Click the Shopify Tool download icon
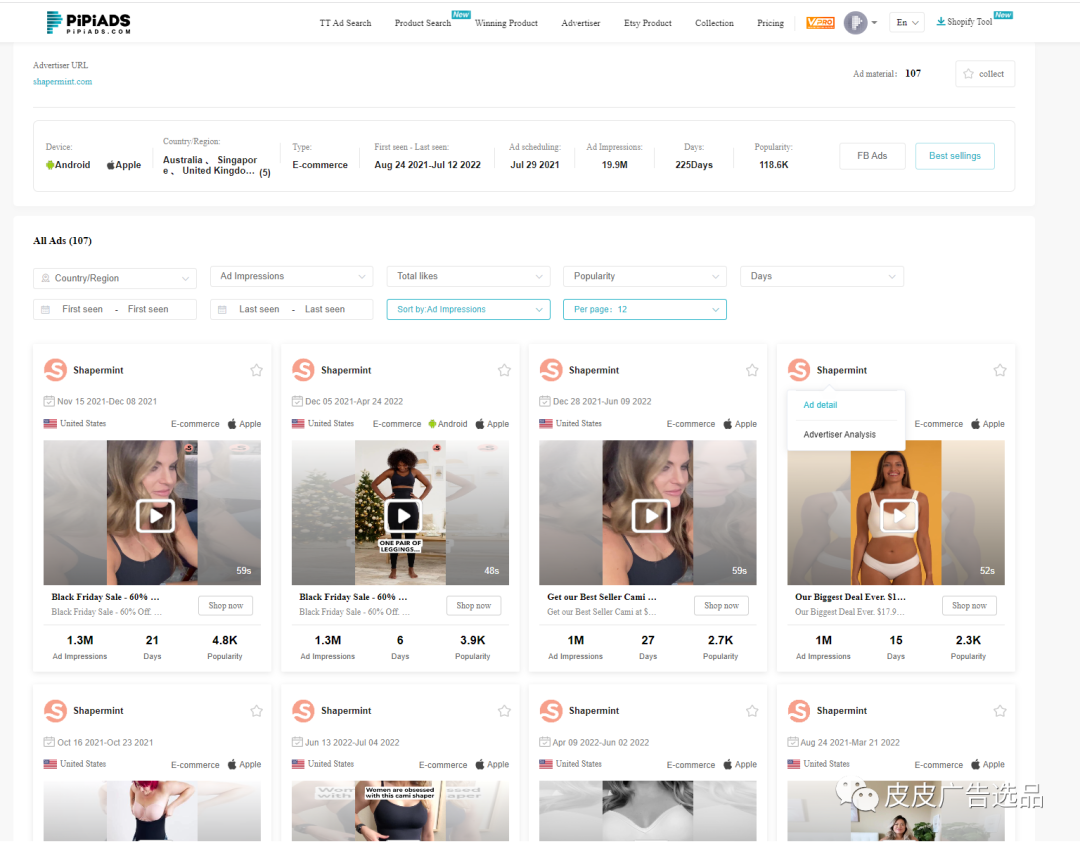This screenshot has width=1080, height=844. click(x=940, y=22)
